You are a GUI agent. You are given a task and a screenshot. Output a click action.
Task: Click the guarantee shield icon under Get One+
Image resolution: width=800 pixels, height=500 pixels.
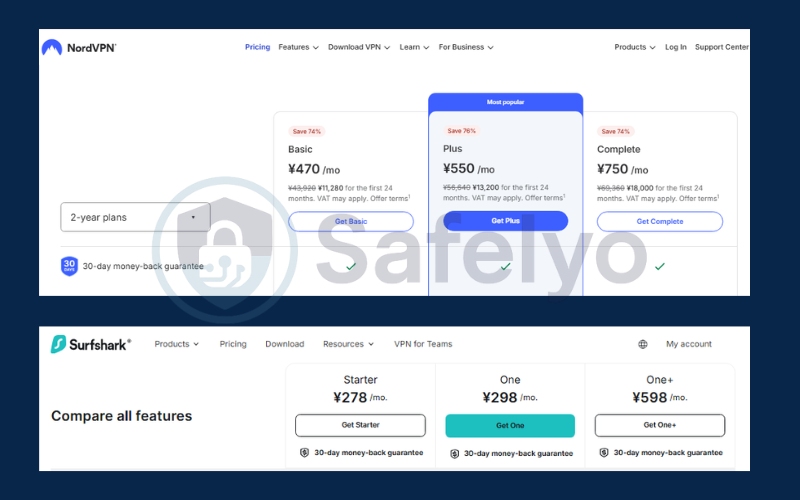click(x=604, y=453)
